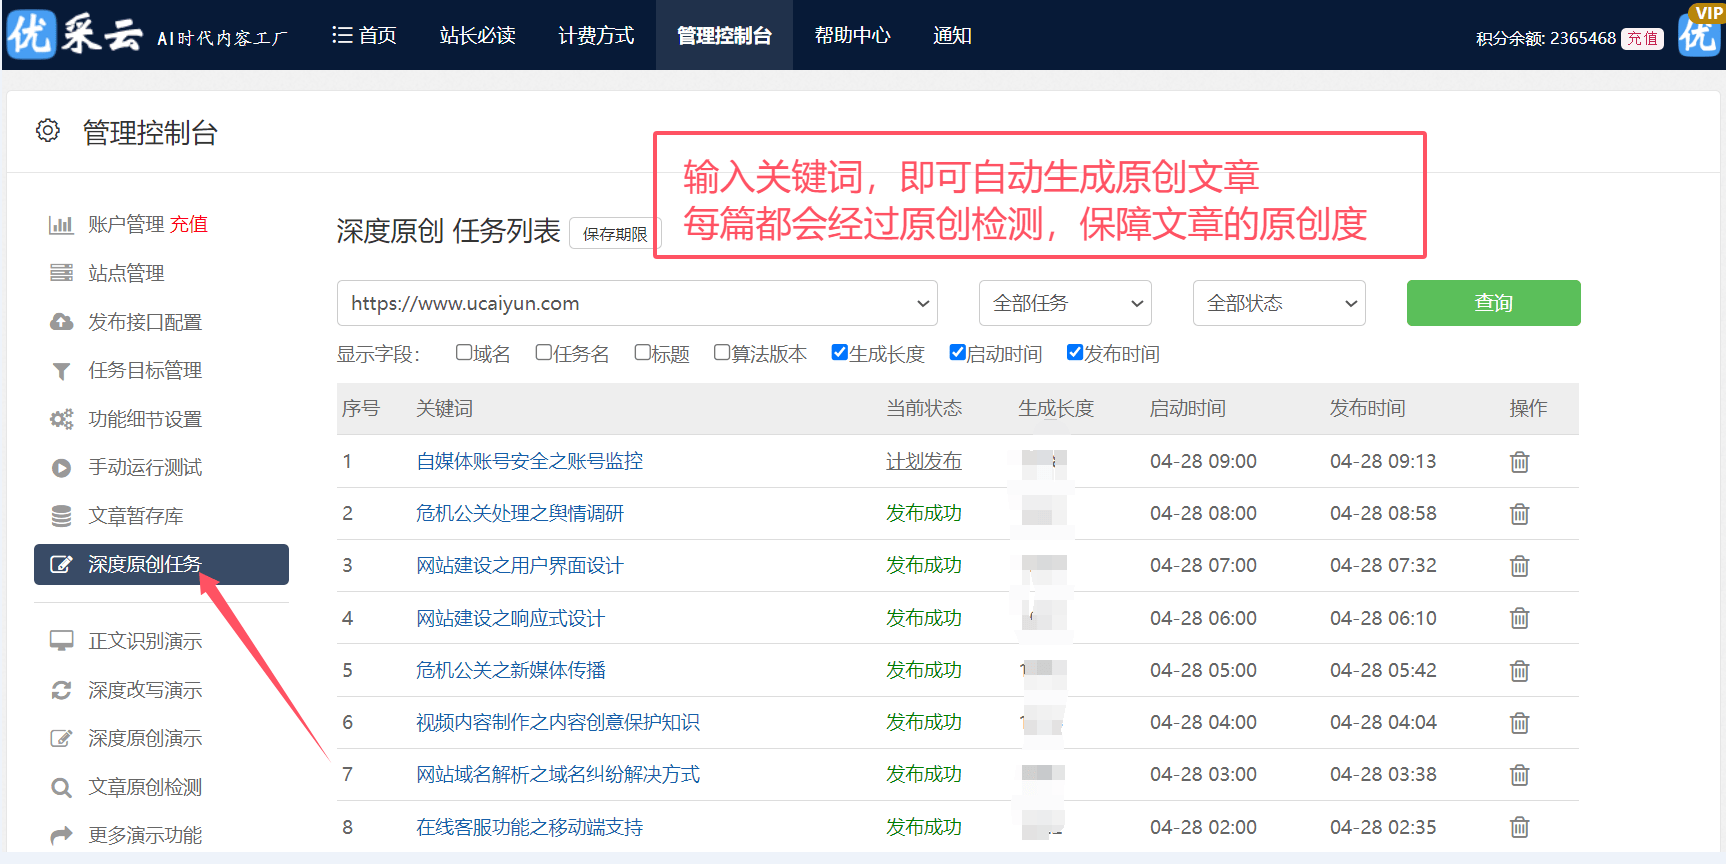Delete row 8 在线客服功能之移动端支持

tap(1519, 827)
